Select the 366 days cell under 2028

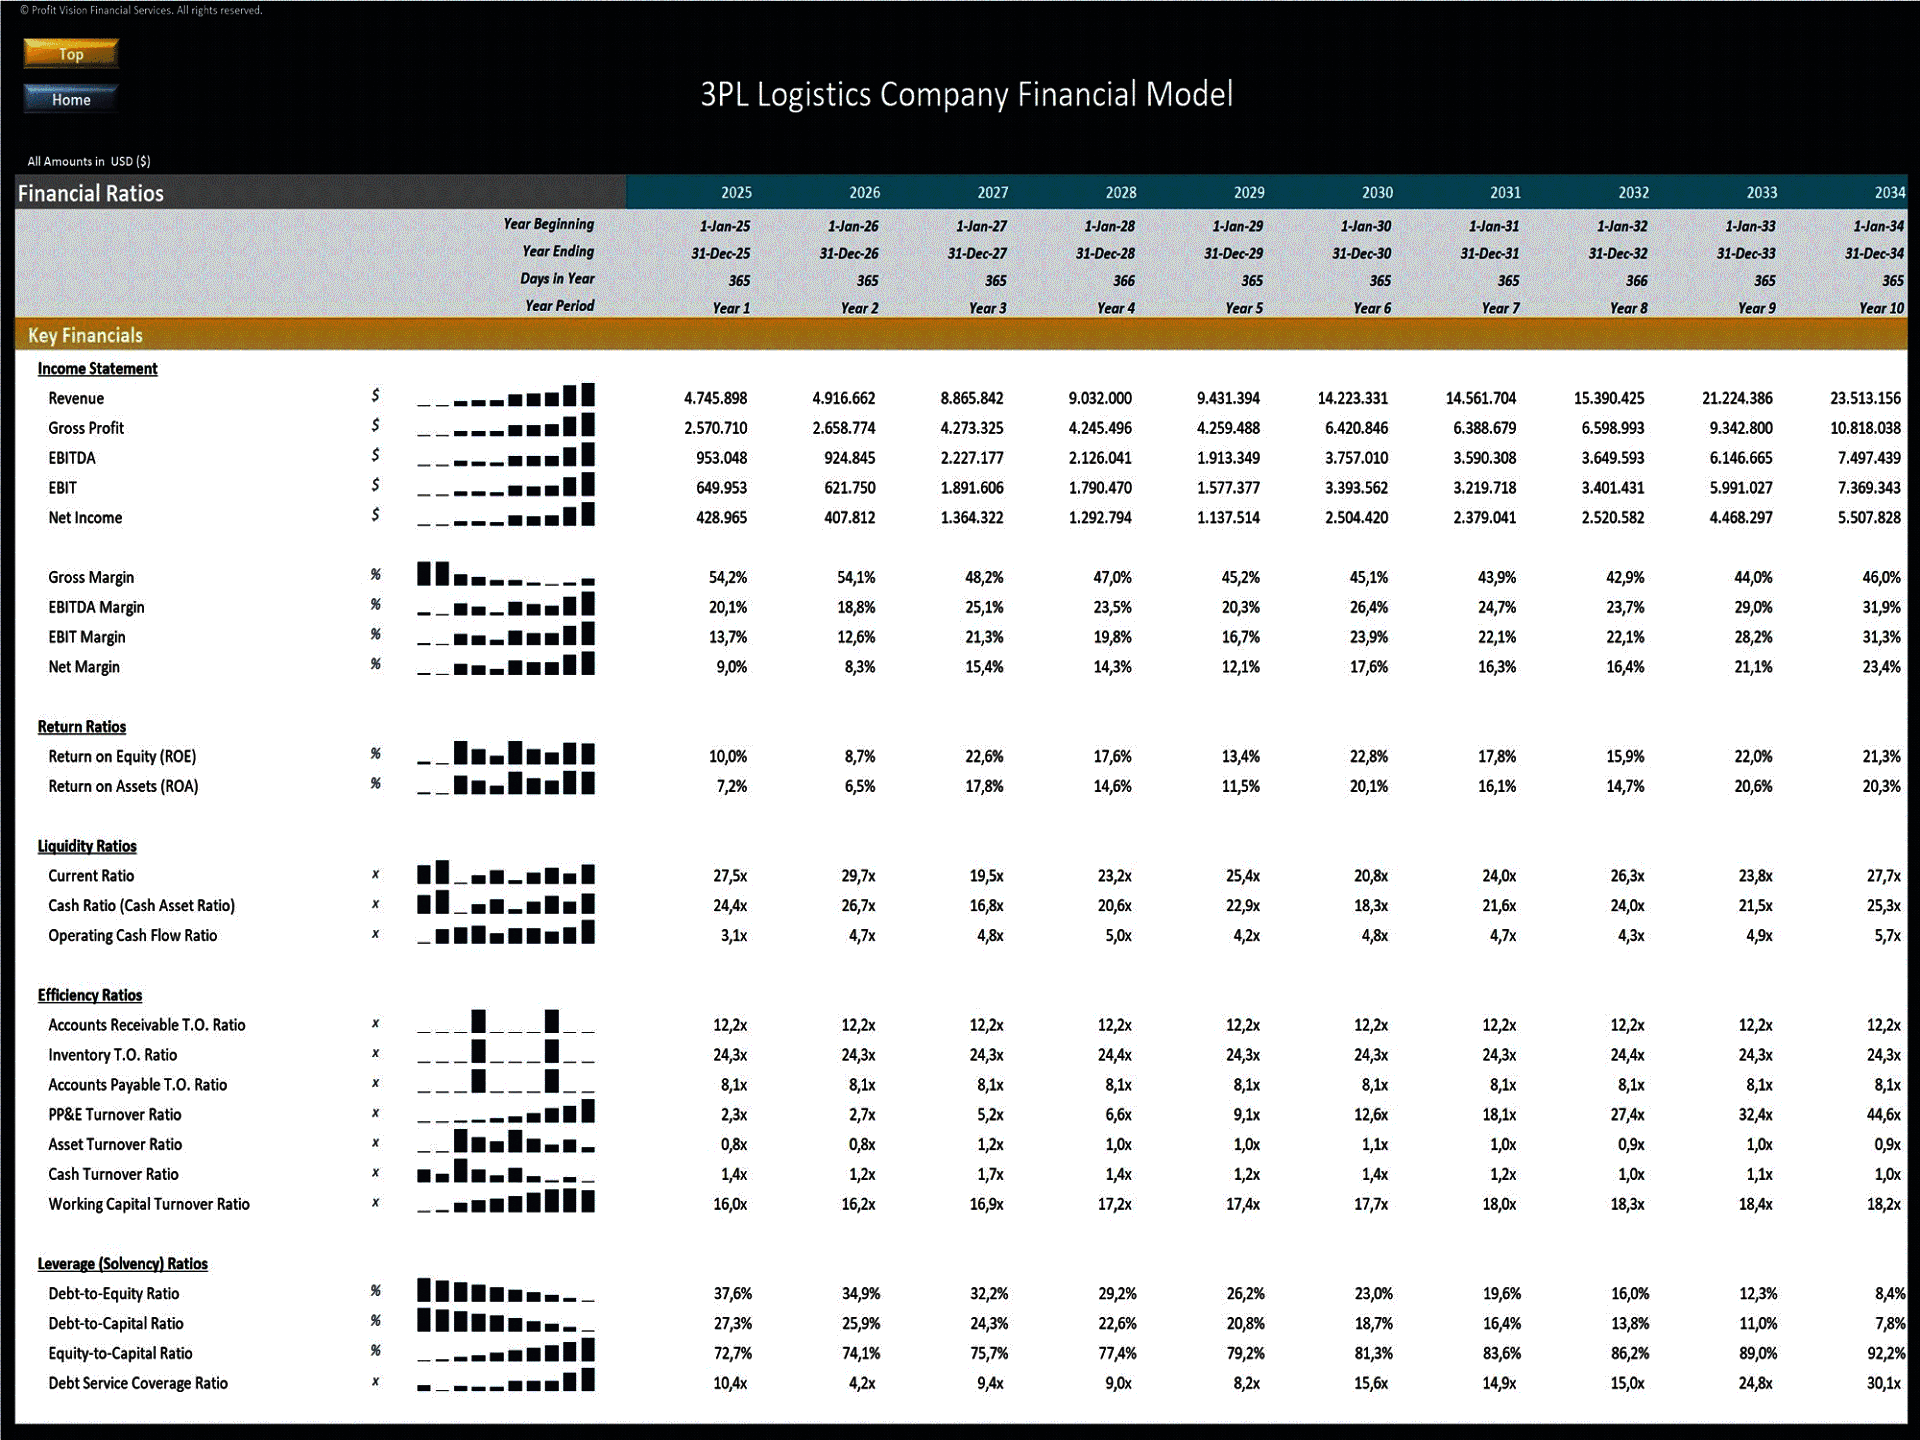click(x=1123, y=281)
